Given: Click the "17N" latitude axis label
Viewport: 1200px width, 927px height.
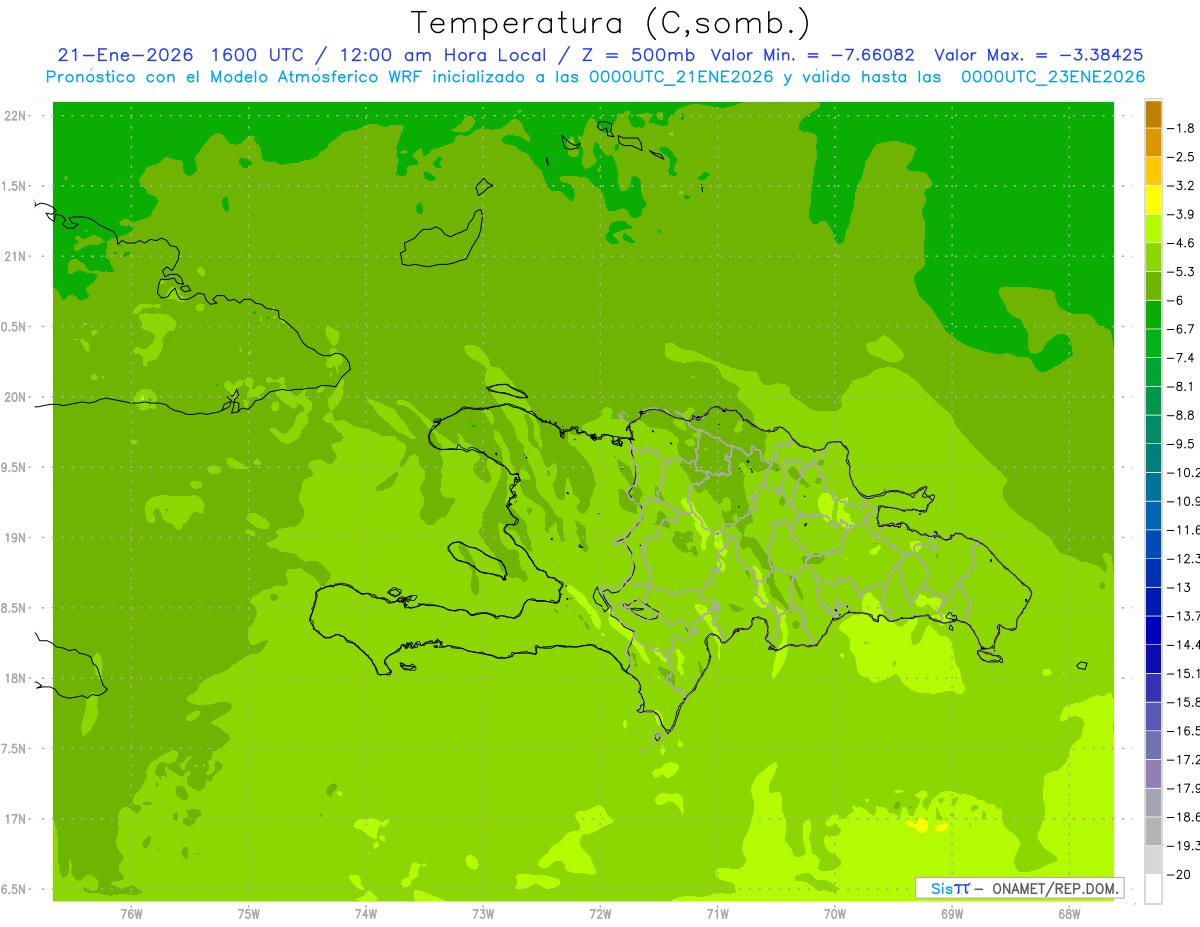Looking at the screenshot, I should coord(16,820).
